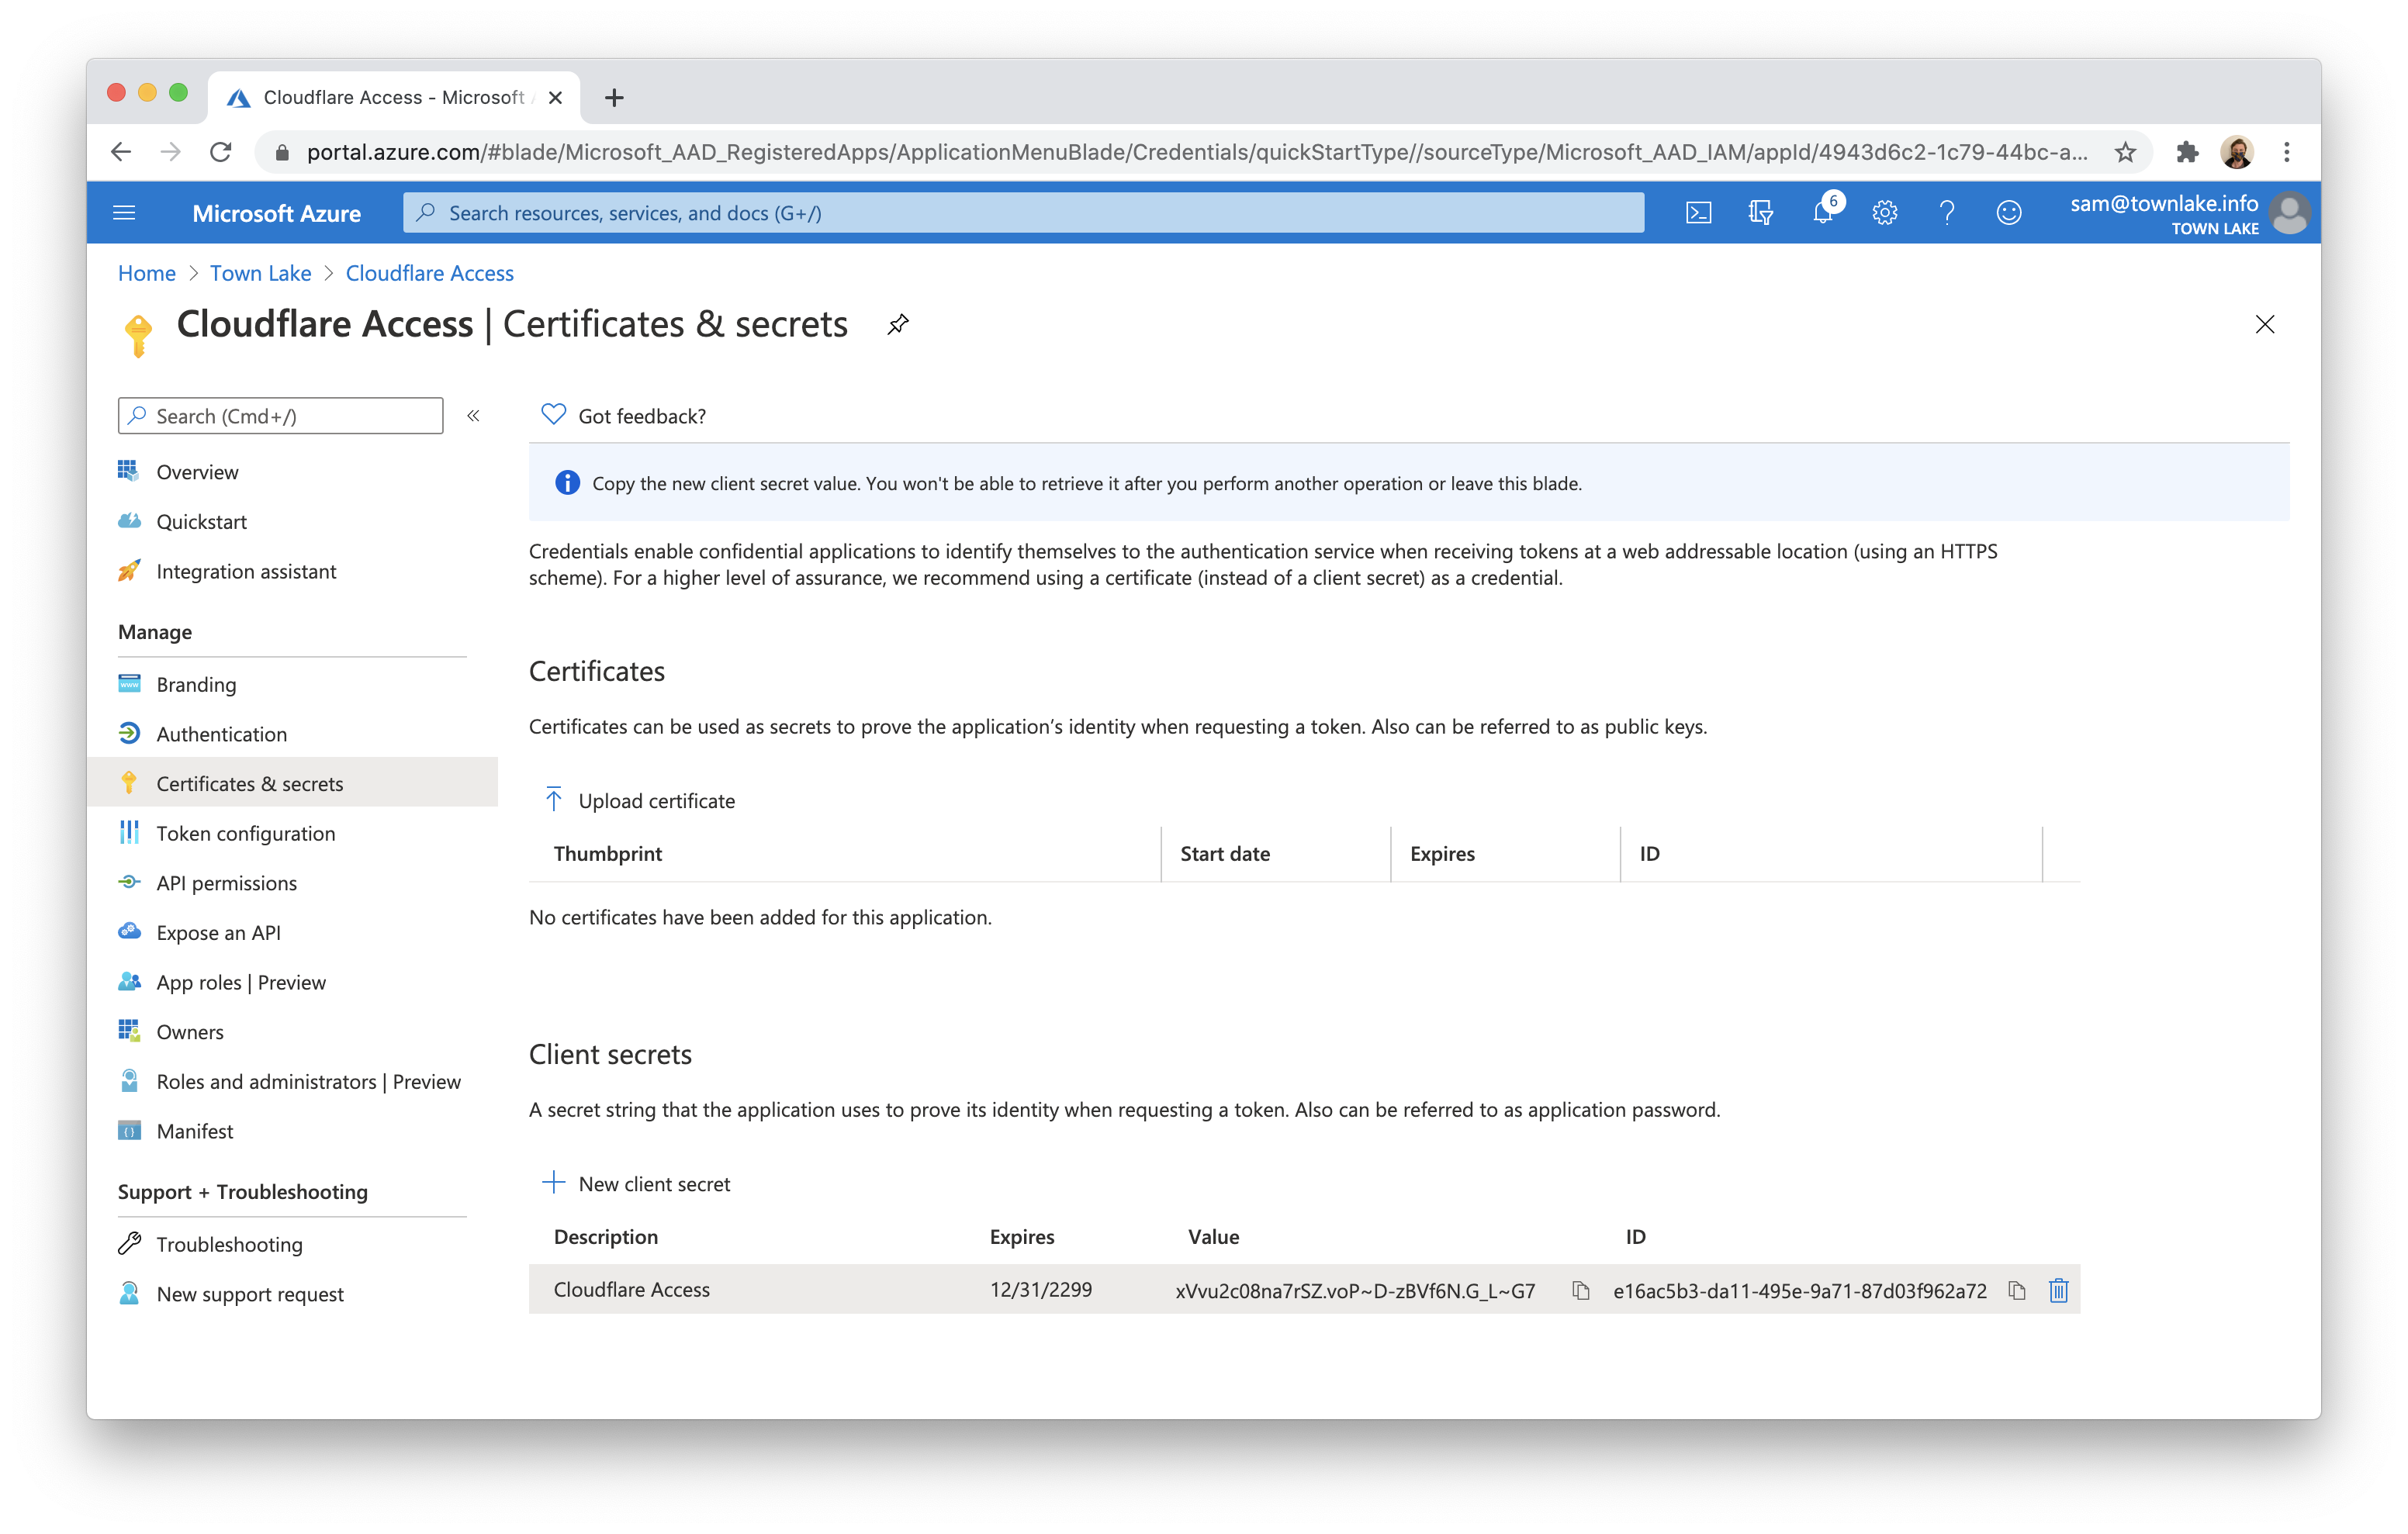Expand the Quickstart navigation item

[x=202, y=520]
